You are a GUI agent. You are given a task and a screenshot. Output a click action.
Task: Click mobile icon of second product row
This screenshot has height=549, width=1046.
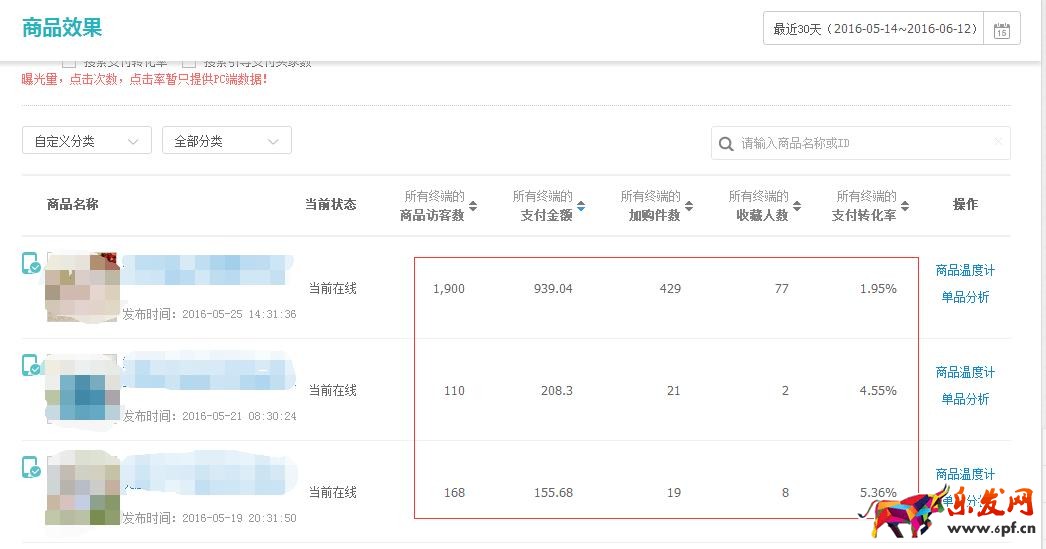pyautogui.click(x=31, y=366)
